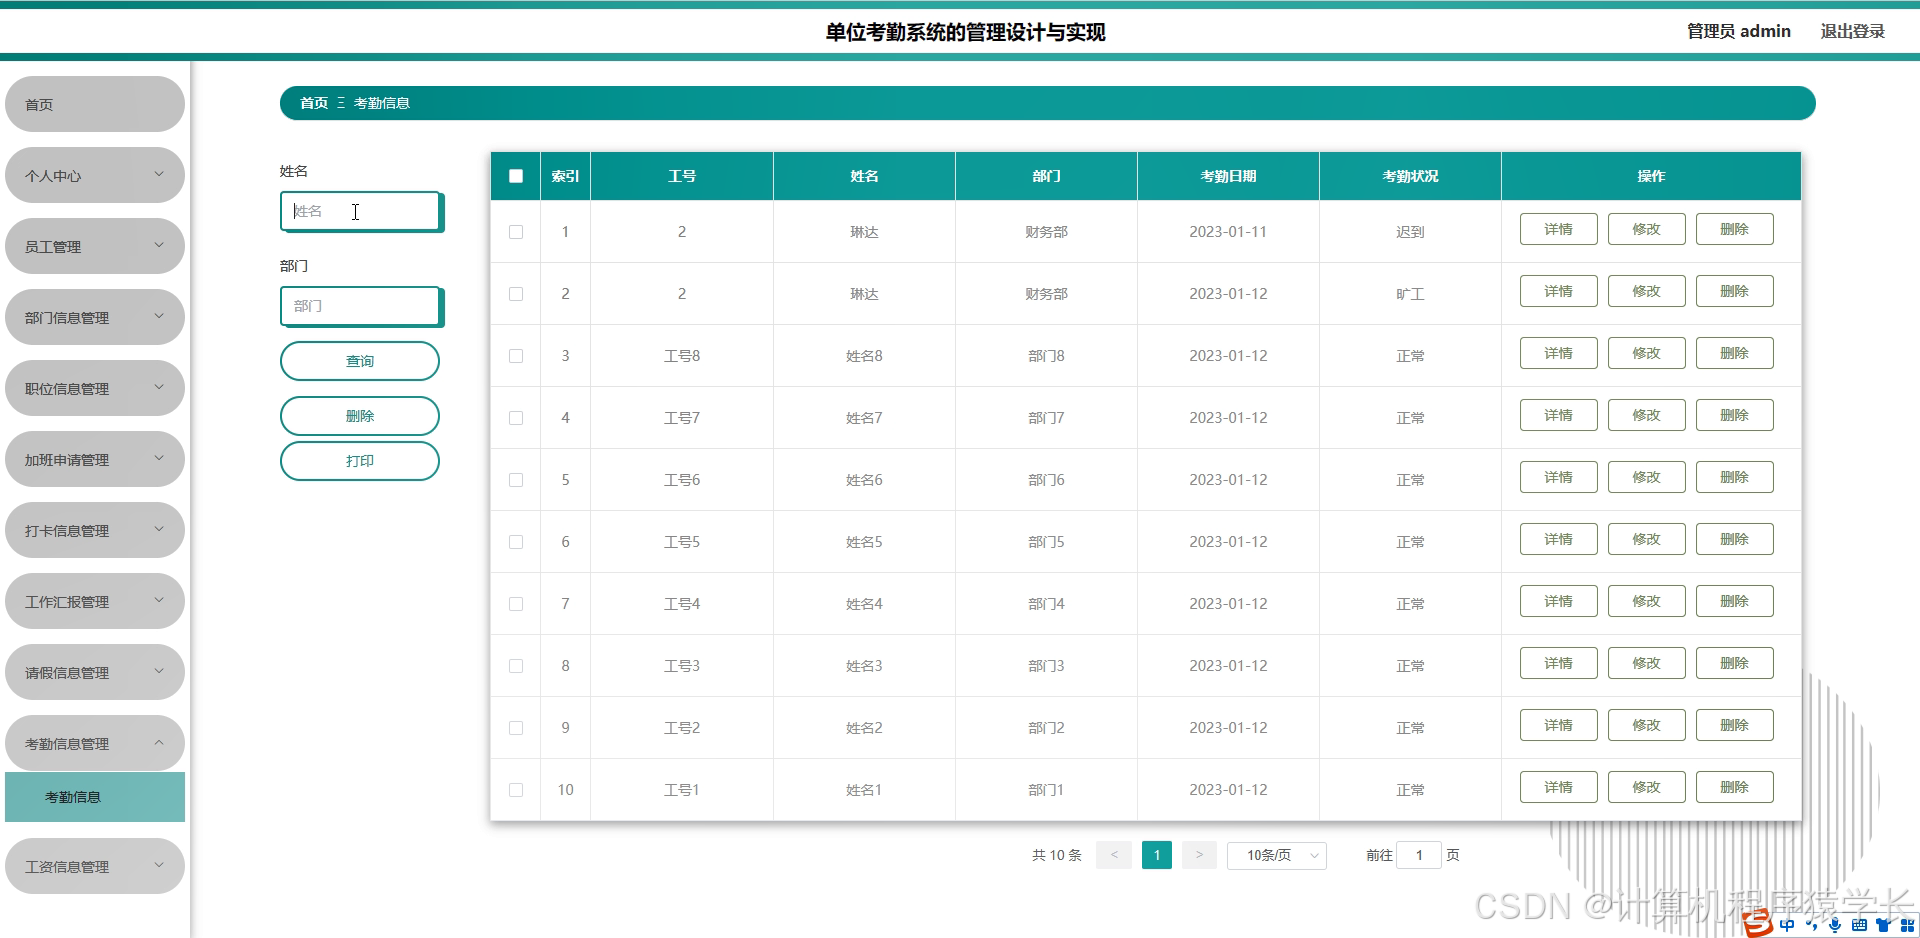Open the Sogou toolbox grid icon

point(1907,925)
